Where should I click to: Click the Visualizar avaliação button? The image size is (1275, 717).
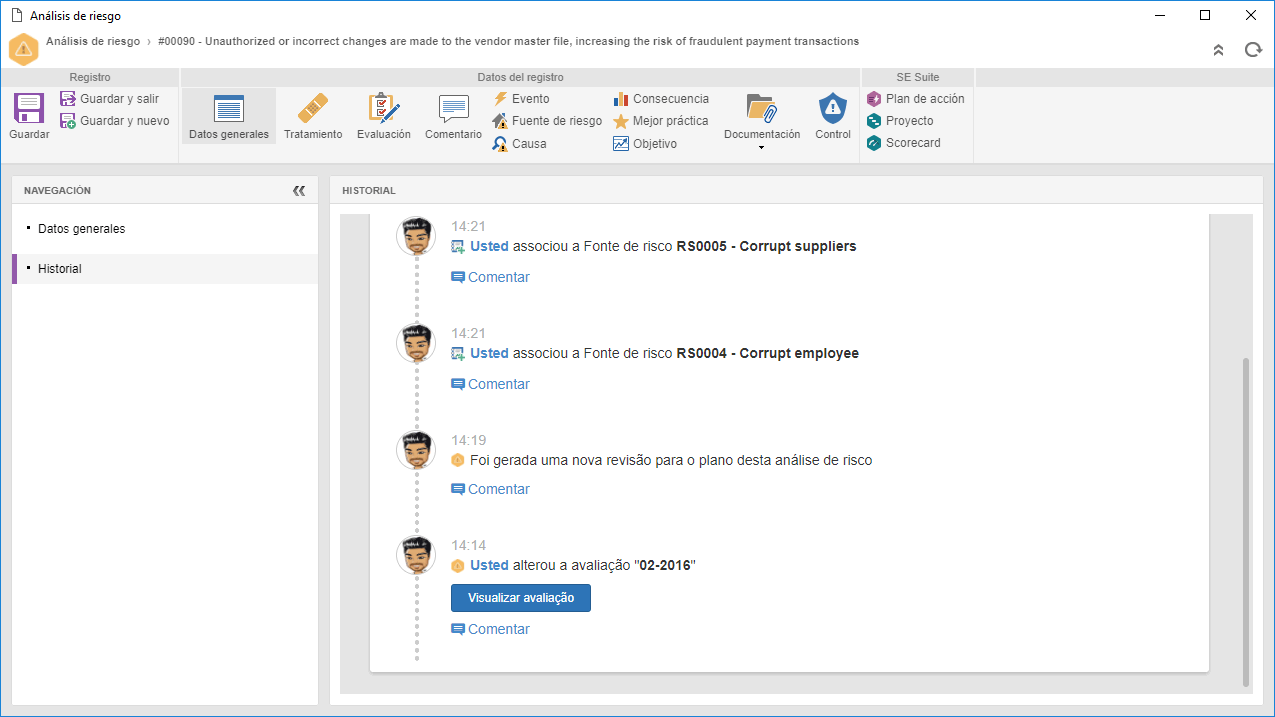pyautogui.click(x=521, y=598)
